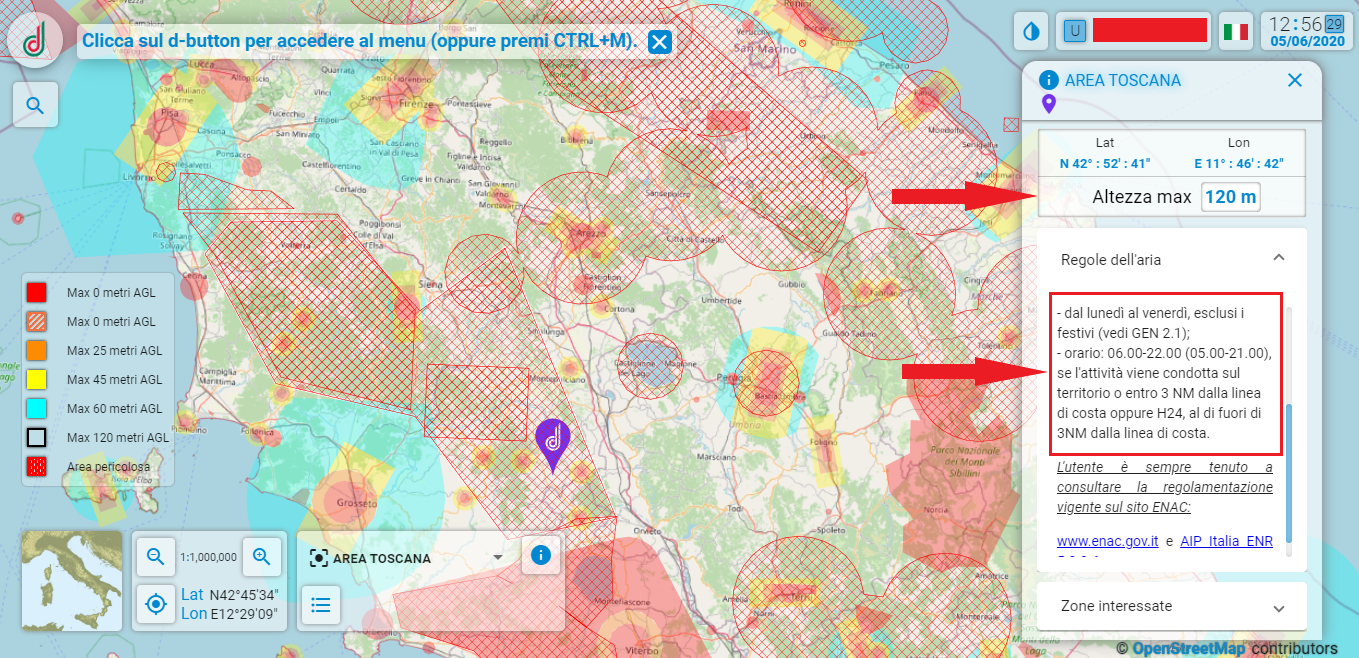Click the purple d-flight pin on map

click(x=553, y=444)
